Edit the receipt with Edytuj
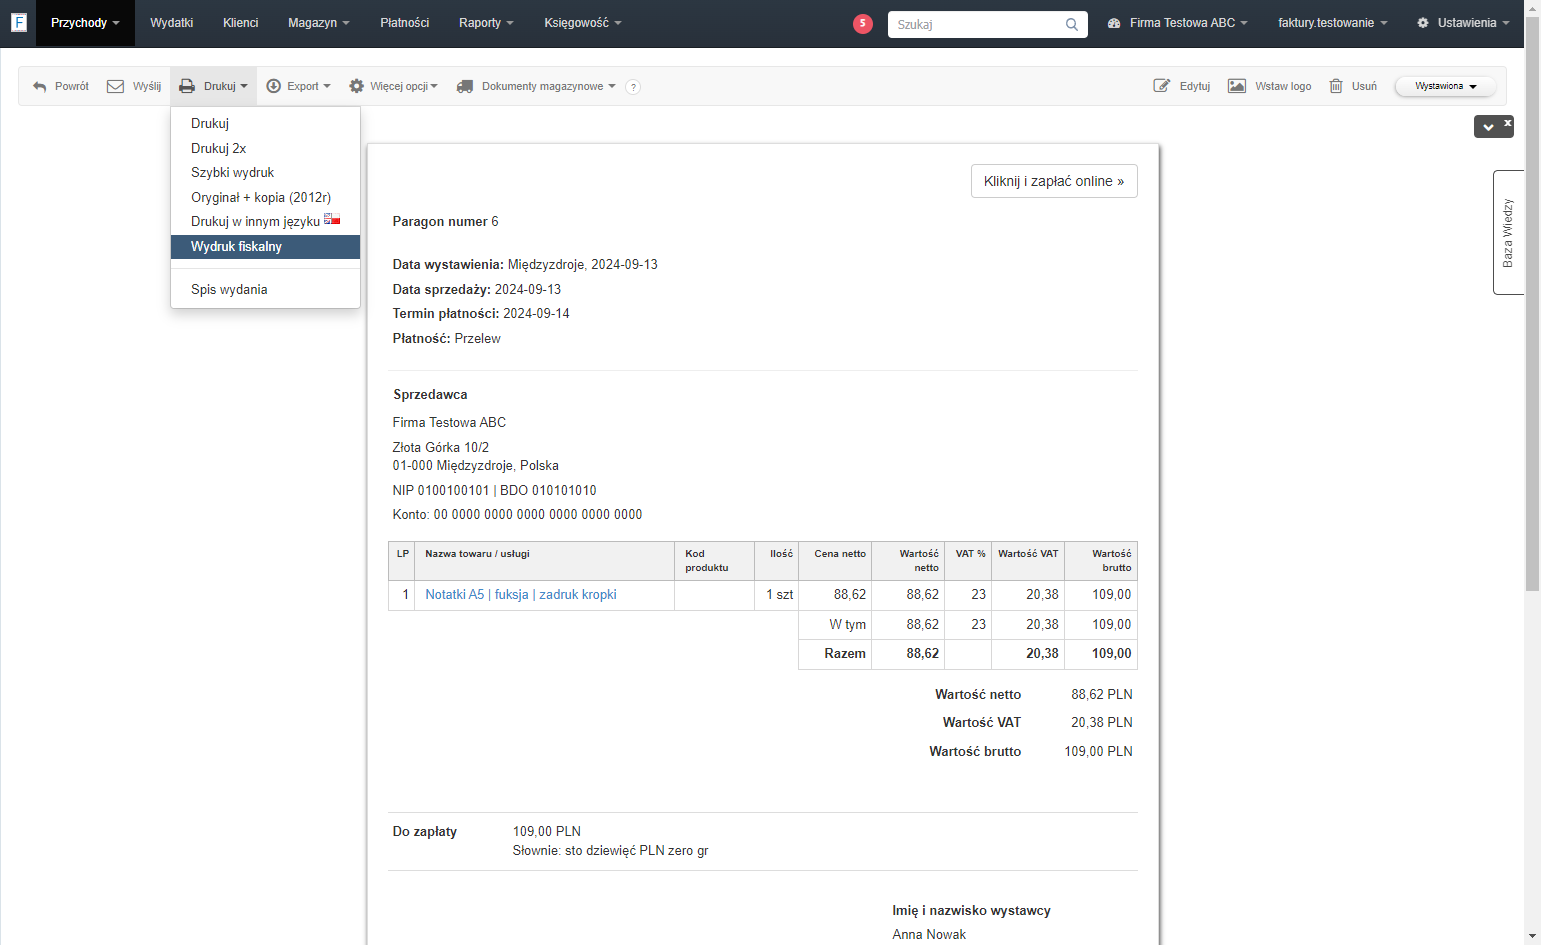The height and width of the screenshot is (945, 1541). (x=1182, y=87)
